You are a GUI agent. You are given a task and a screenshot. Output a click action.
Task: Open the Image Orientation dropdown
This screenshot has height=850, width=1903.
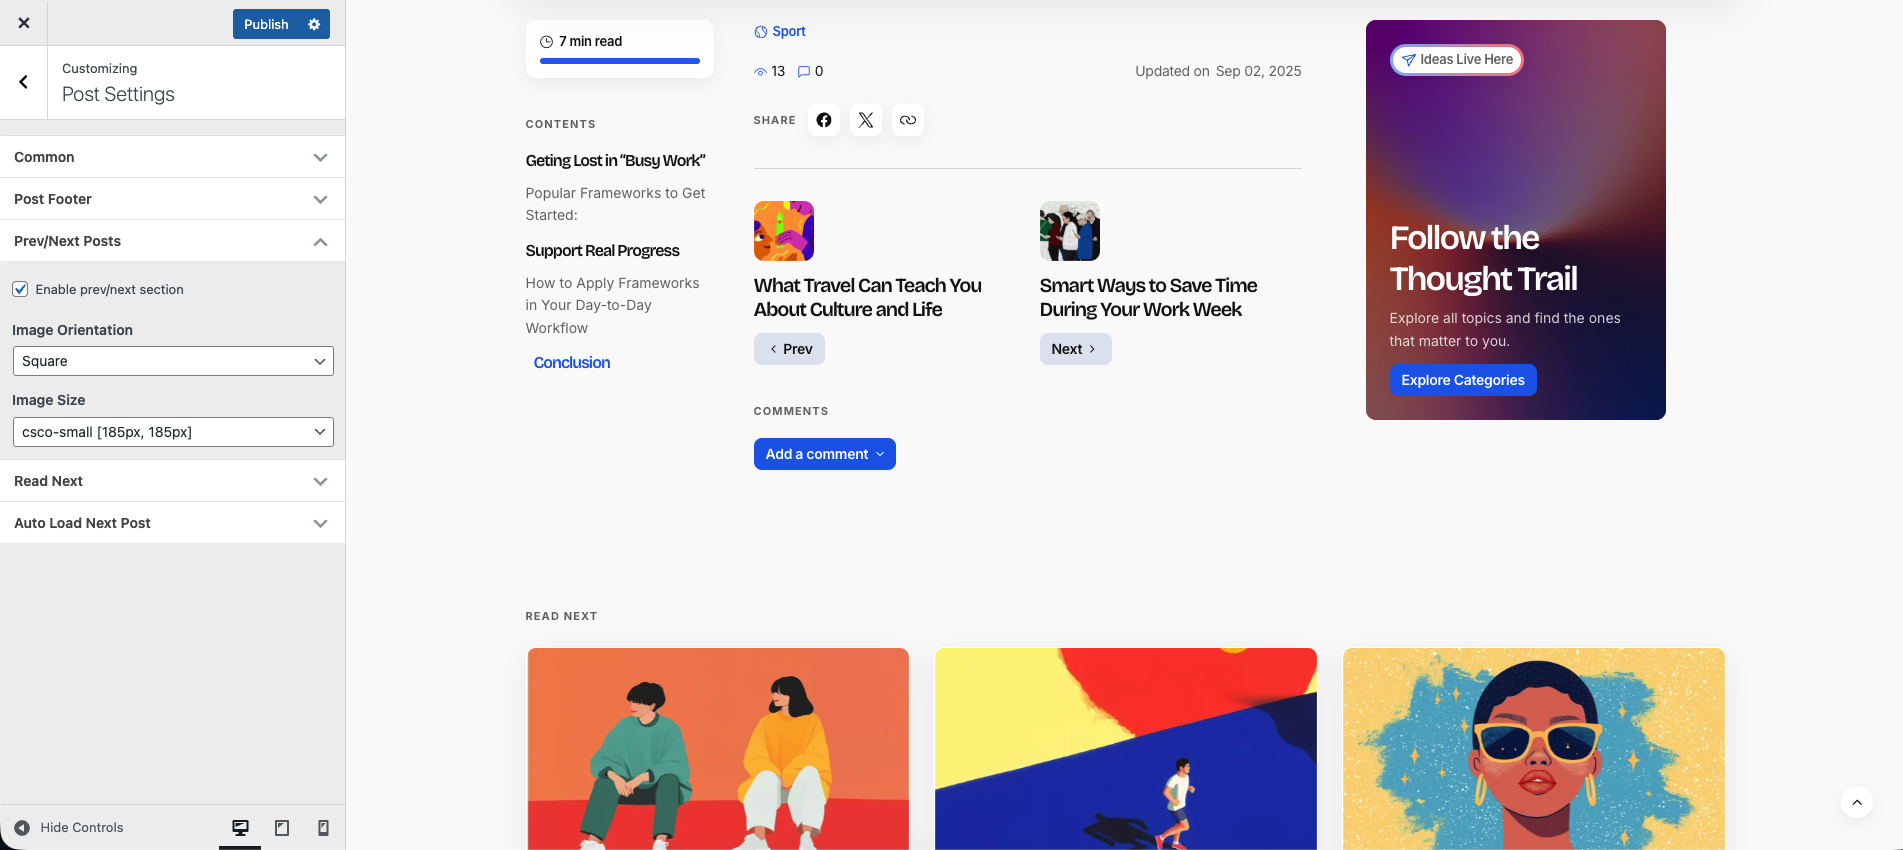click(x=173, y=361)
